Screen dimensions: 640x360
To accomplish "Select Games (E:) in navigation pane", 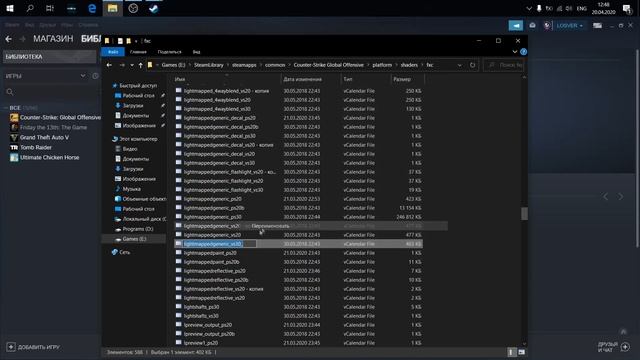I will 134,239.
